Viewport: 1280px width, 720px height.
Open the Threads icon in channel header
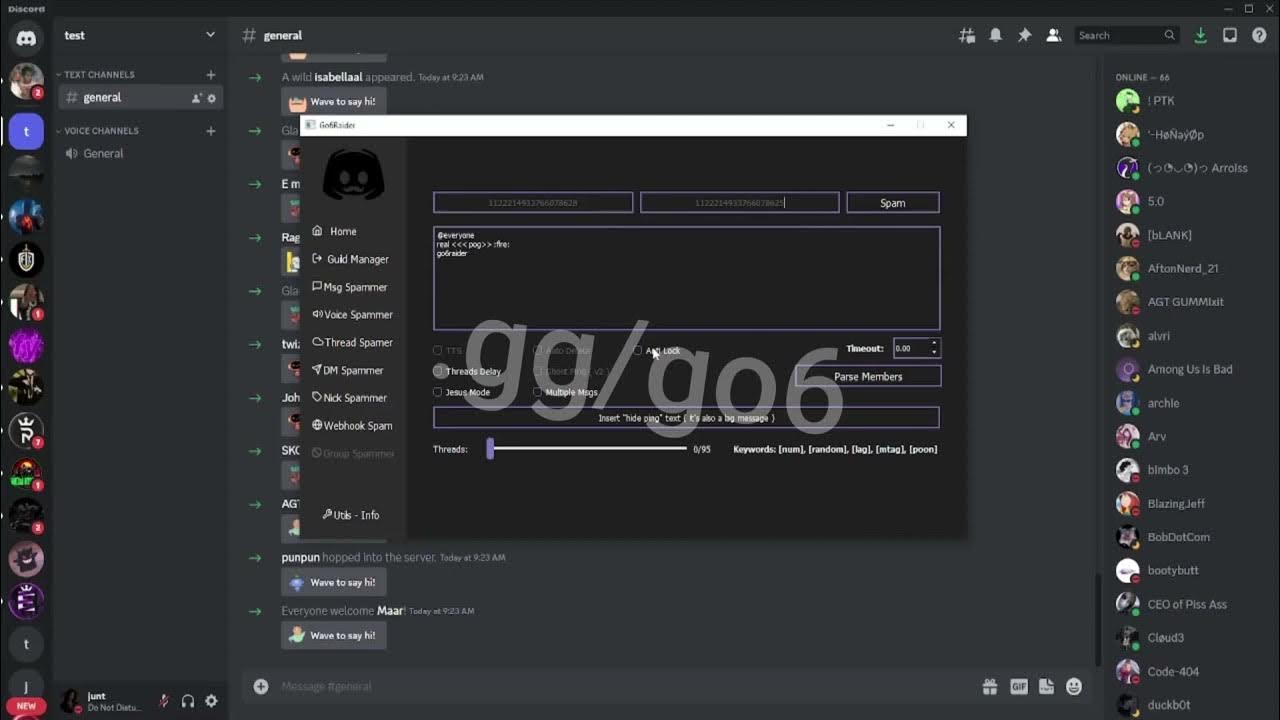967,35
